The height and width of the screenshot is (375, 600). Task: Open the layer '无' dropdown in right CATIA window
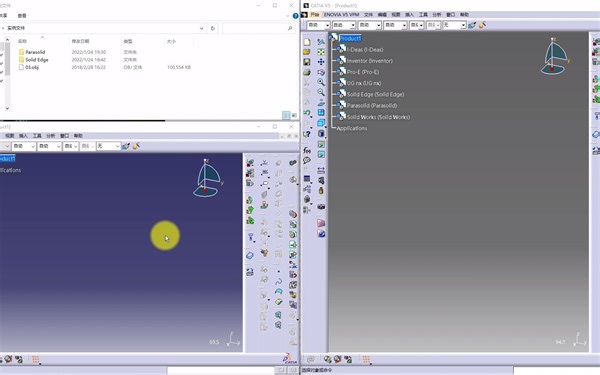coord(454,25)
